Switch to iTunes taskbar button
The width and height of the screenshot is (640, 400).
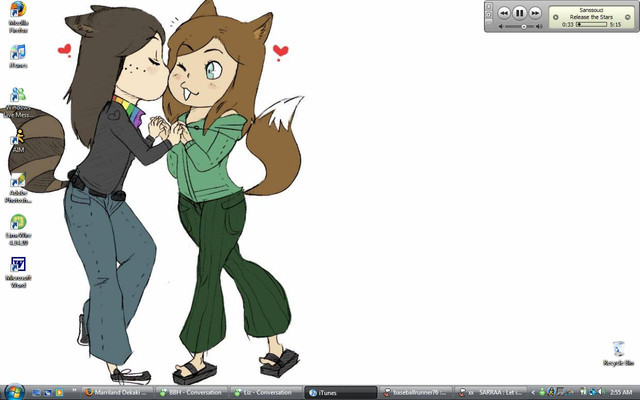point(341,393)
